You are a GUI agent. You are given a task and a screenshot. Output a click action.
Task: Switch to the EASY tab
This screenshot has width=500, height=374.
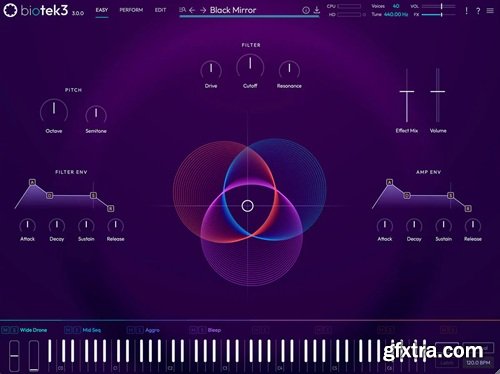point(102,10)
